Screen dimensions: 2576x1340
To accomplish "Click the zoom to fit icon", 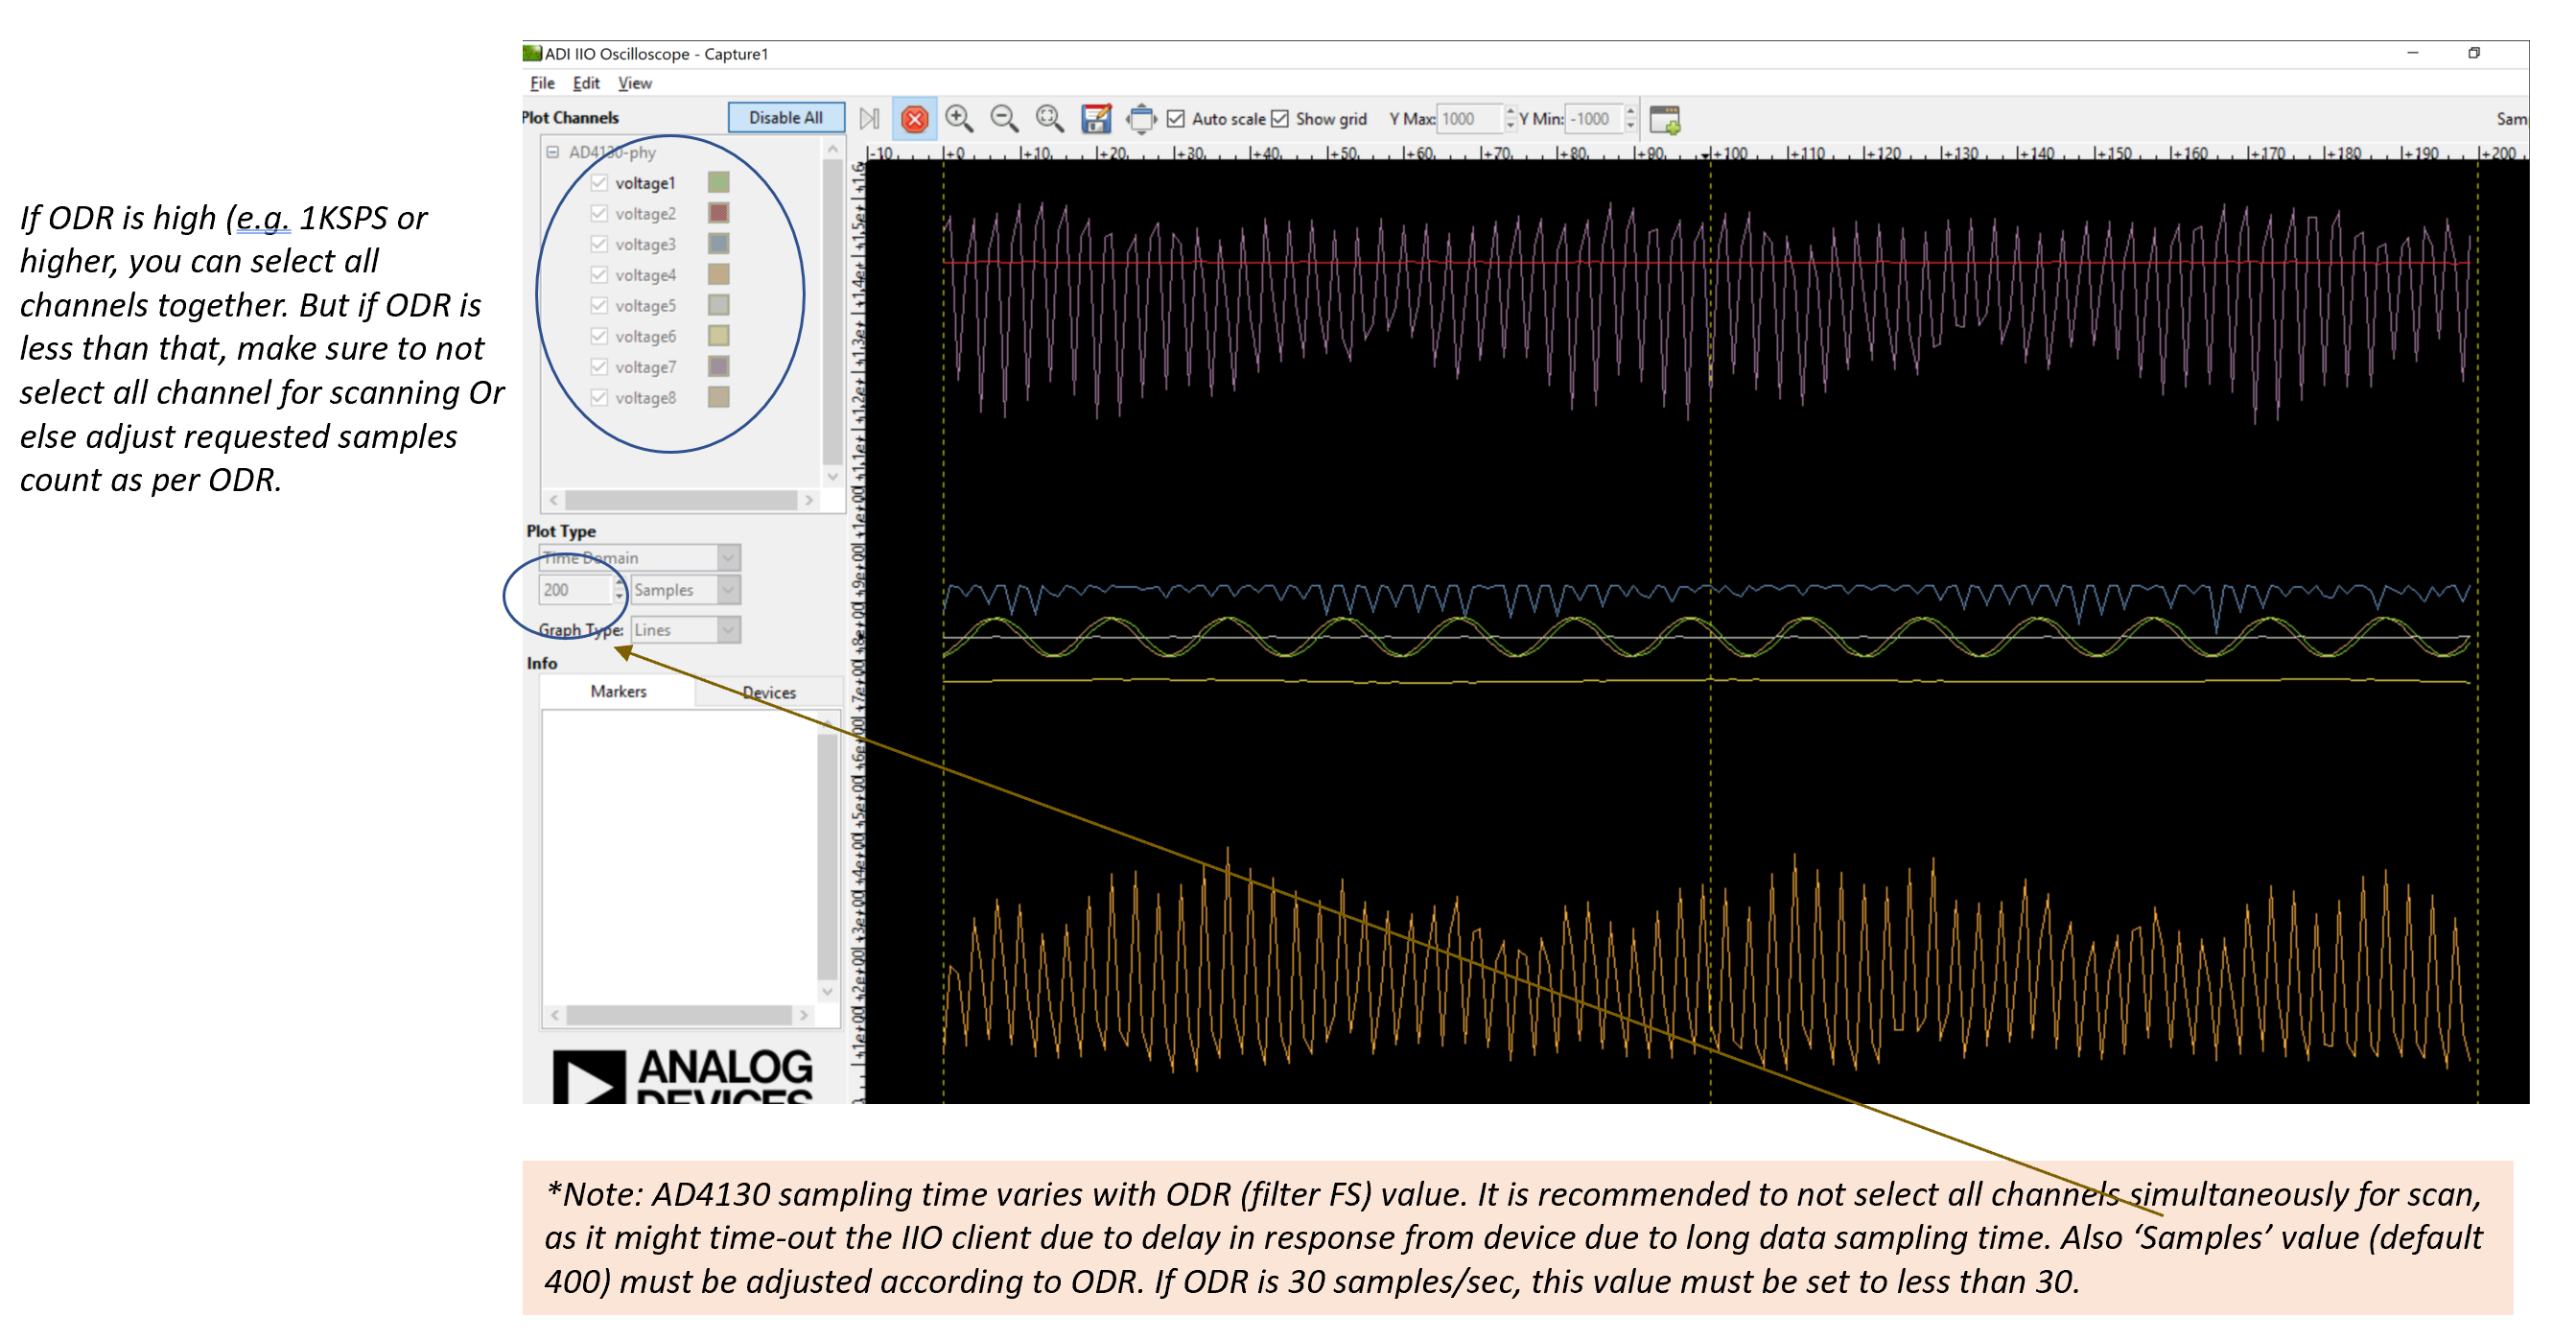I will (x=1049, y=119).
